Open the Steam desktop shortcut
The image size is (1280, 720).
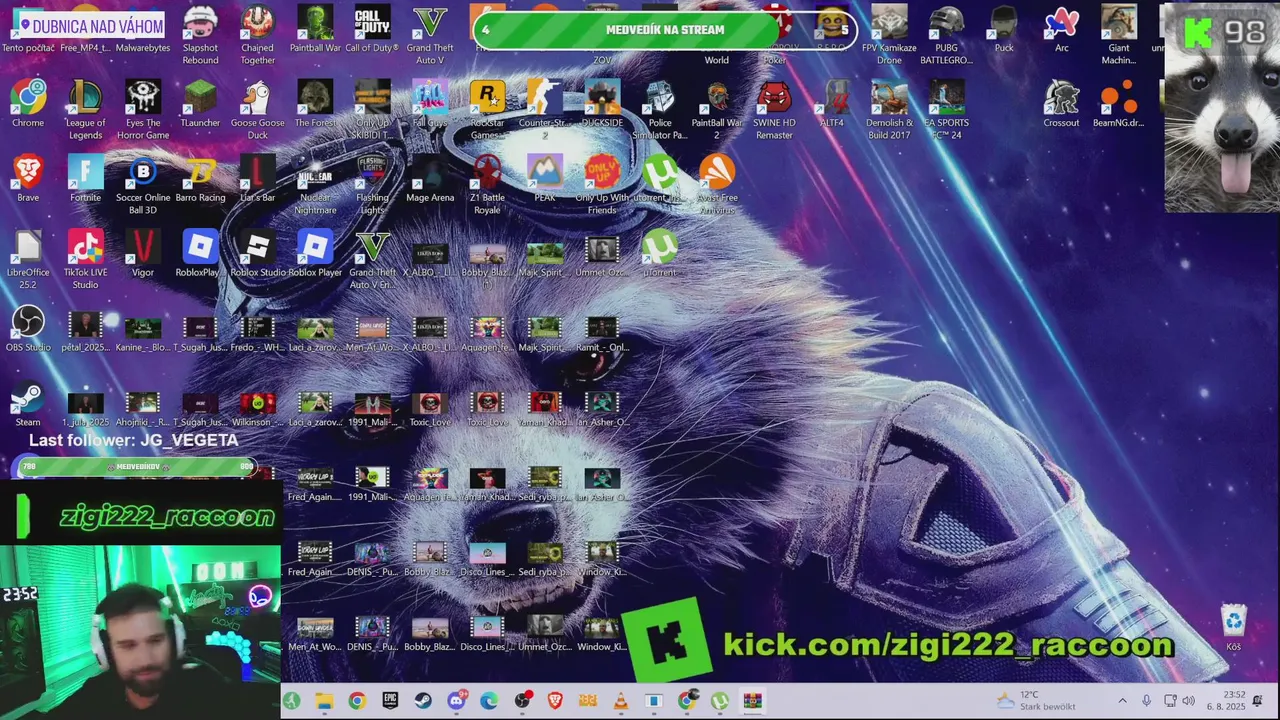tap(28, 404)
